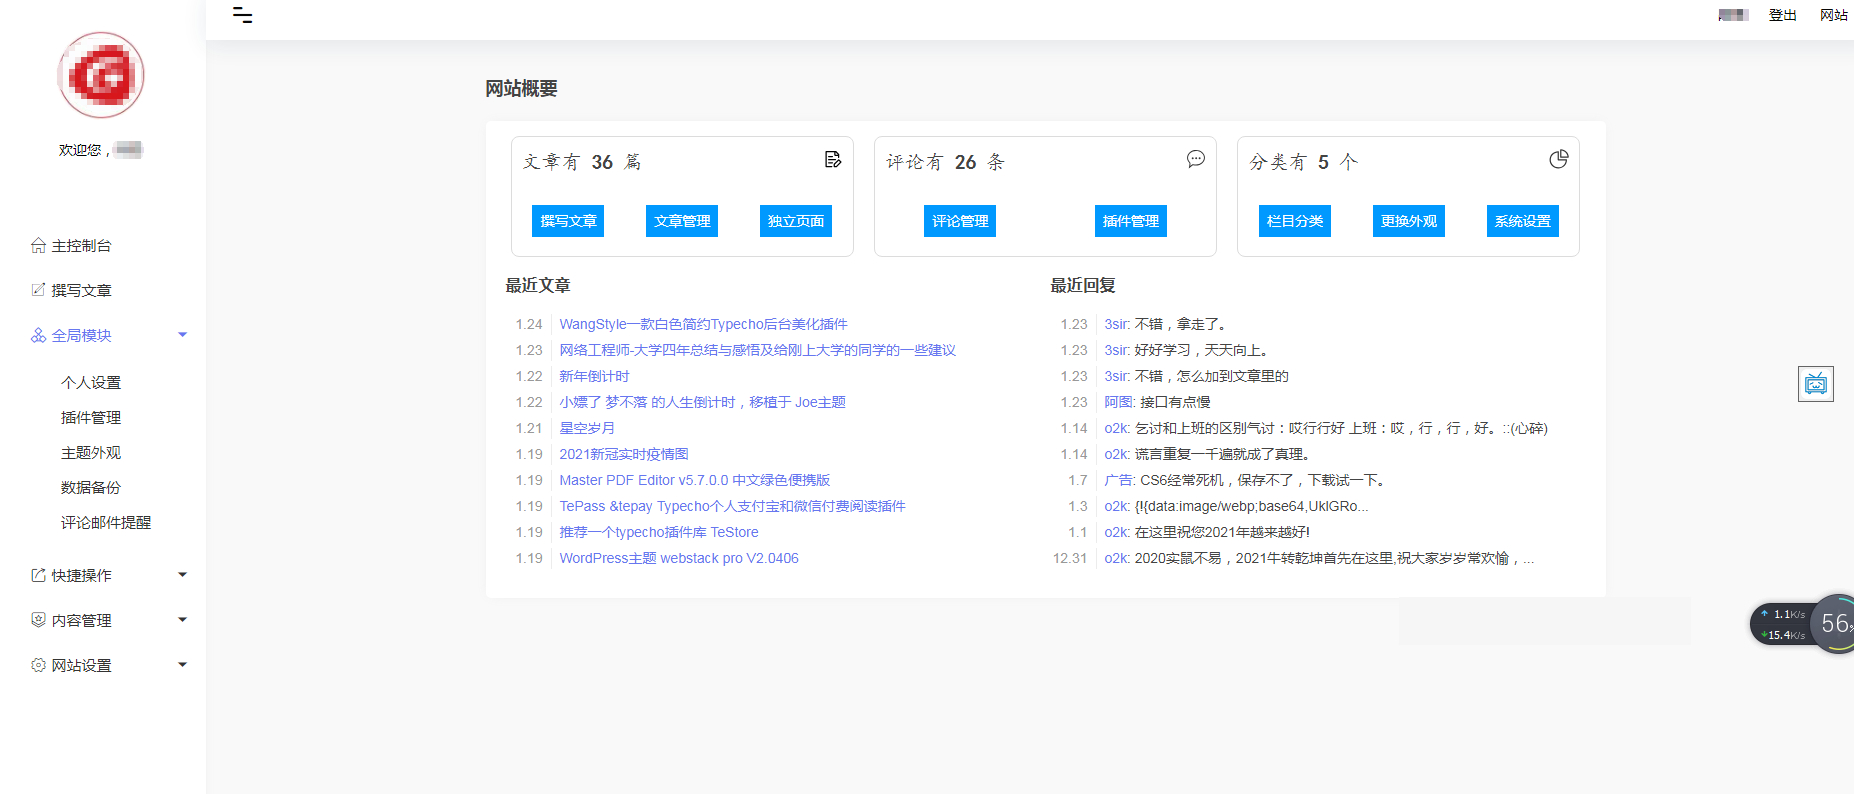
Task: Click the home icon beside 主控制台
Action: (38, 246)
